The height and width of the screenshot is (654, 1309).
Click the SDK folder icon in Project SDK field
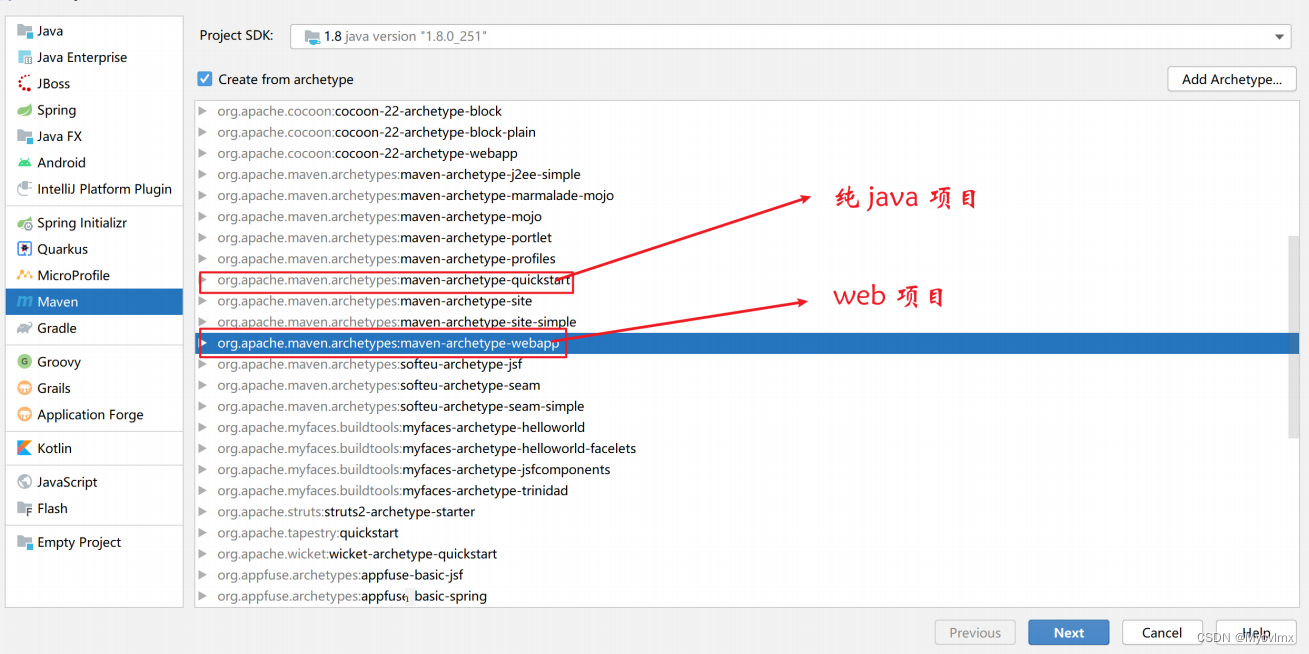click(x=311, y=36)
